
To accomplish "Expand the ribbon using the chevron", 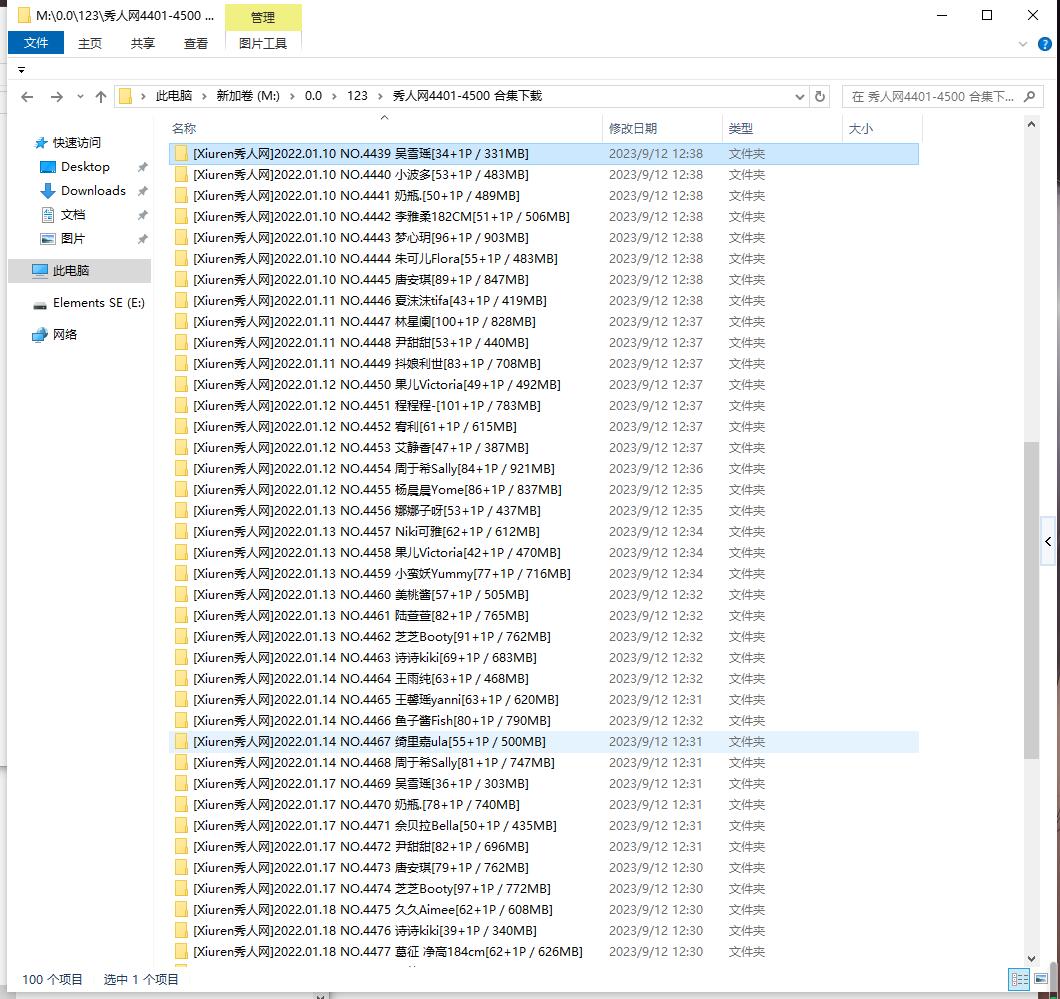I will pyautogui.click(x=1022, y=44).
